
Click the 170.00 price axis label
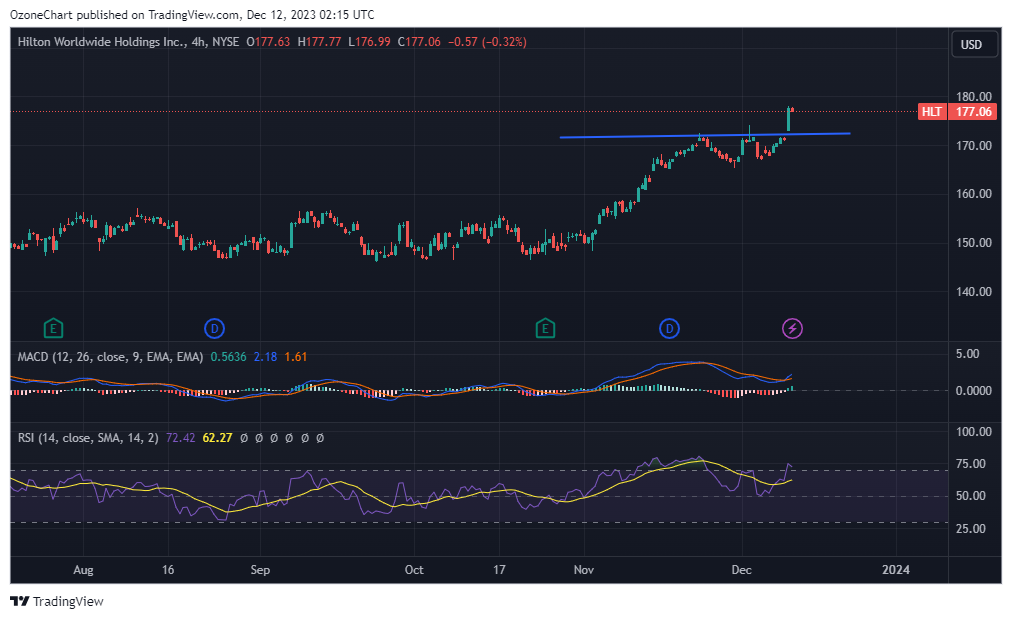pyautogui.click(x=974, y=146)
